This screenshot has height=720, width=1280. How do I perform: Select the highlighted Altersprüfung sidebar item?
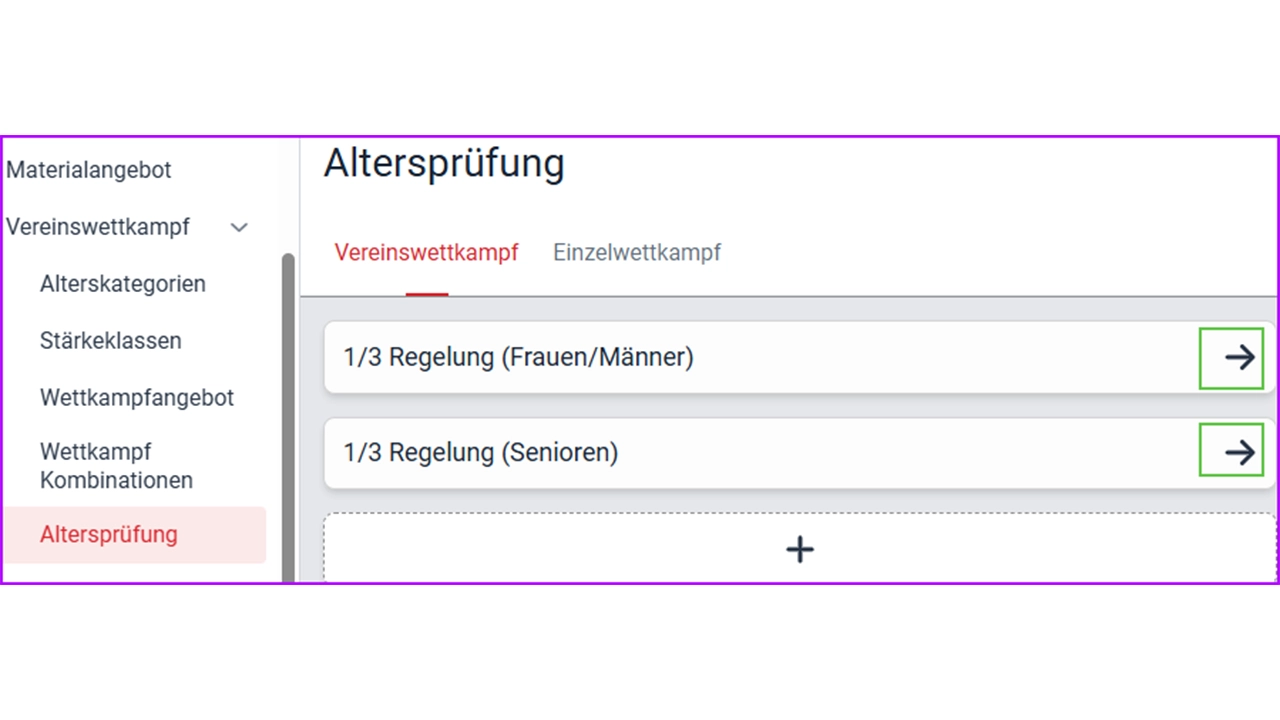click(134, 534)
